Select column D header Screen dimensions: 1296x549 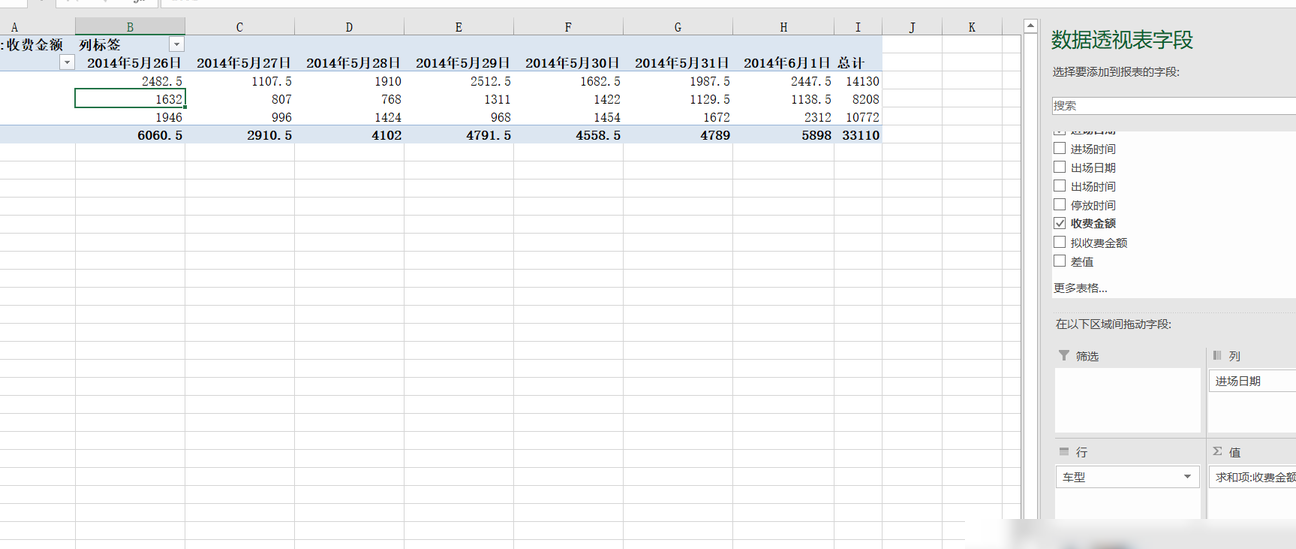pyautogui.click(x=349, y=27)
